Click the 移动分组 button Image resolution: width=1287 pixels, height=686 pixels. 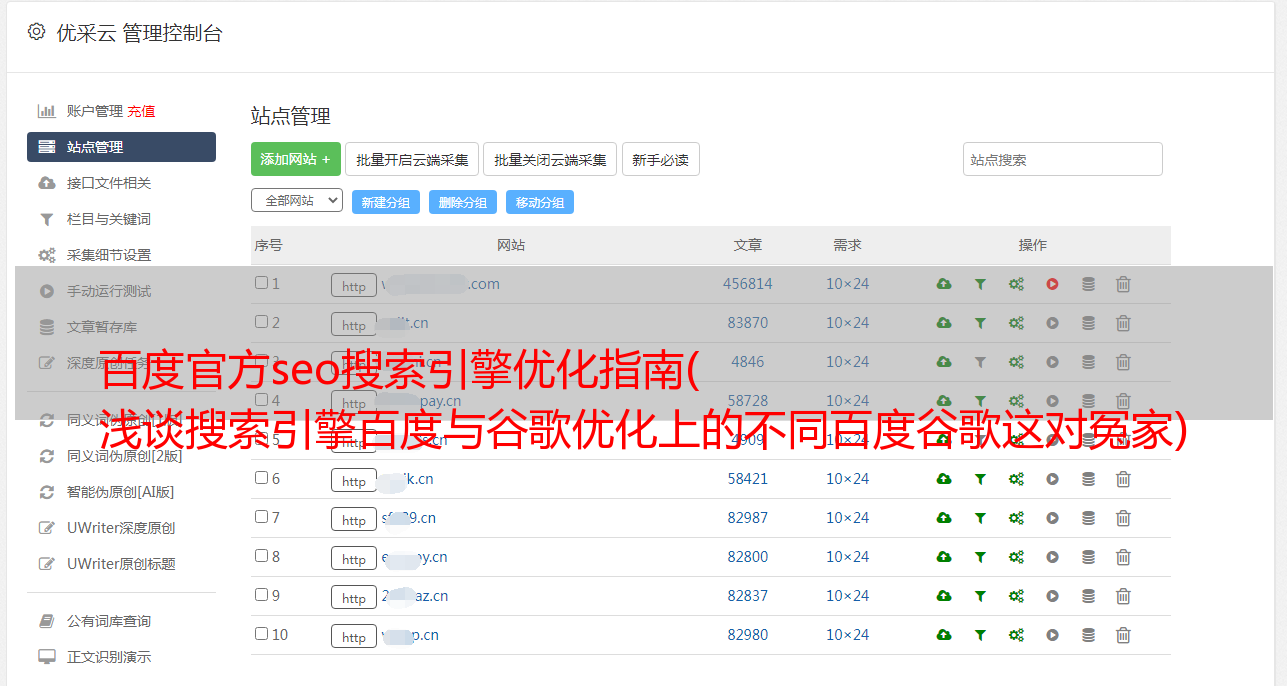[x=540, y=202]
